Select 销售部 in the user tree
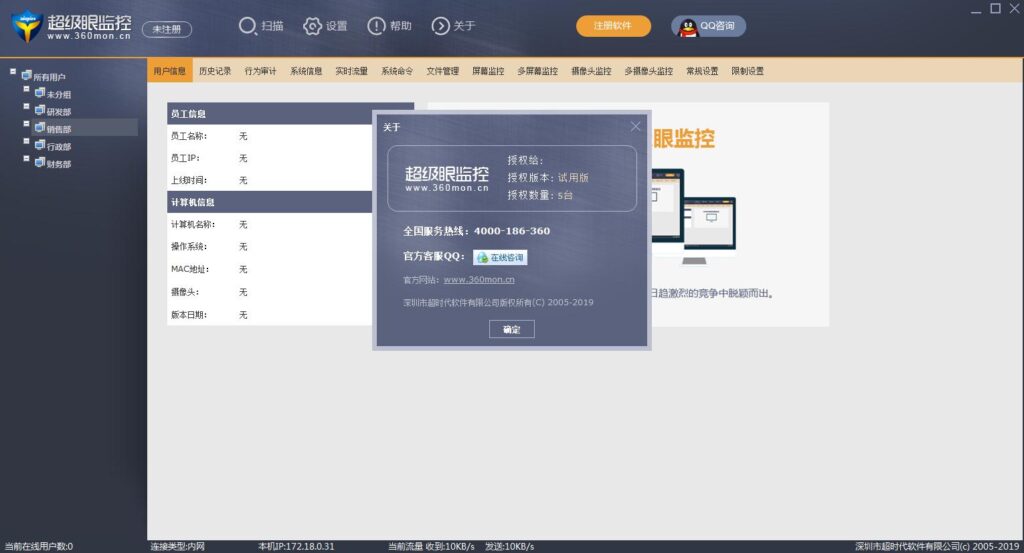The image size is (1024, 553). tap(59, 128)
